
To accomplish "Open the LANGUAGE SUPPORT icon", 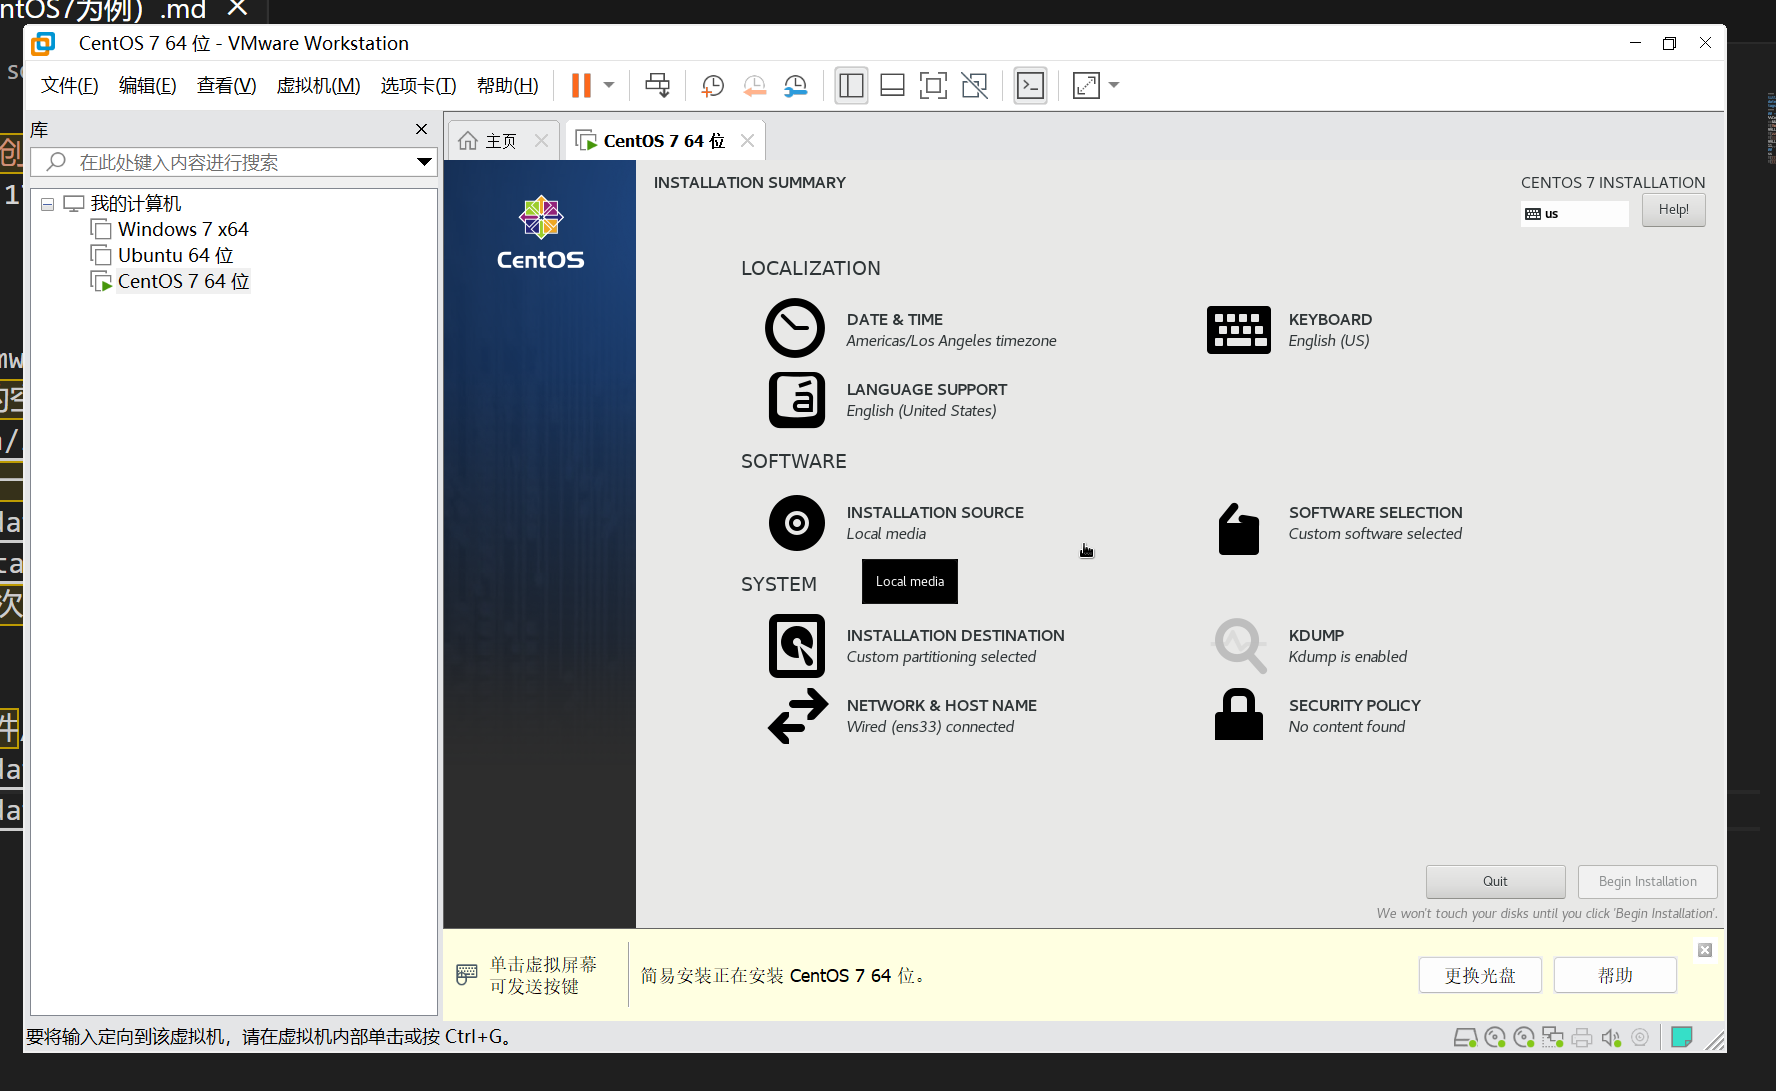I will coord(797,400).
